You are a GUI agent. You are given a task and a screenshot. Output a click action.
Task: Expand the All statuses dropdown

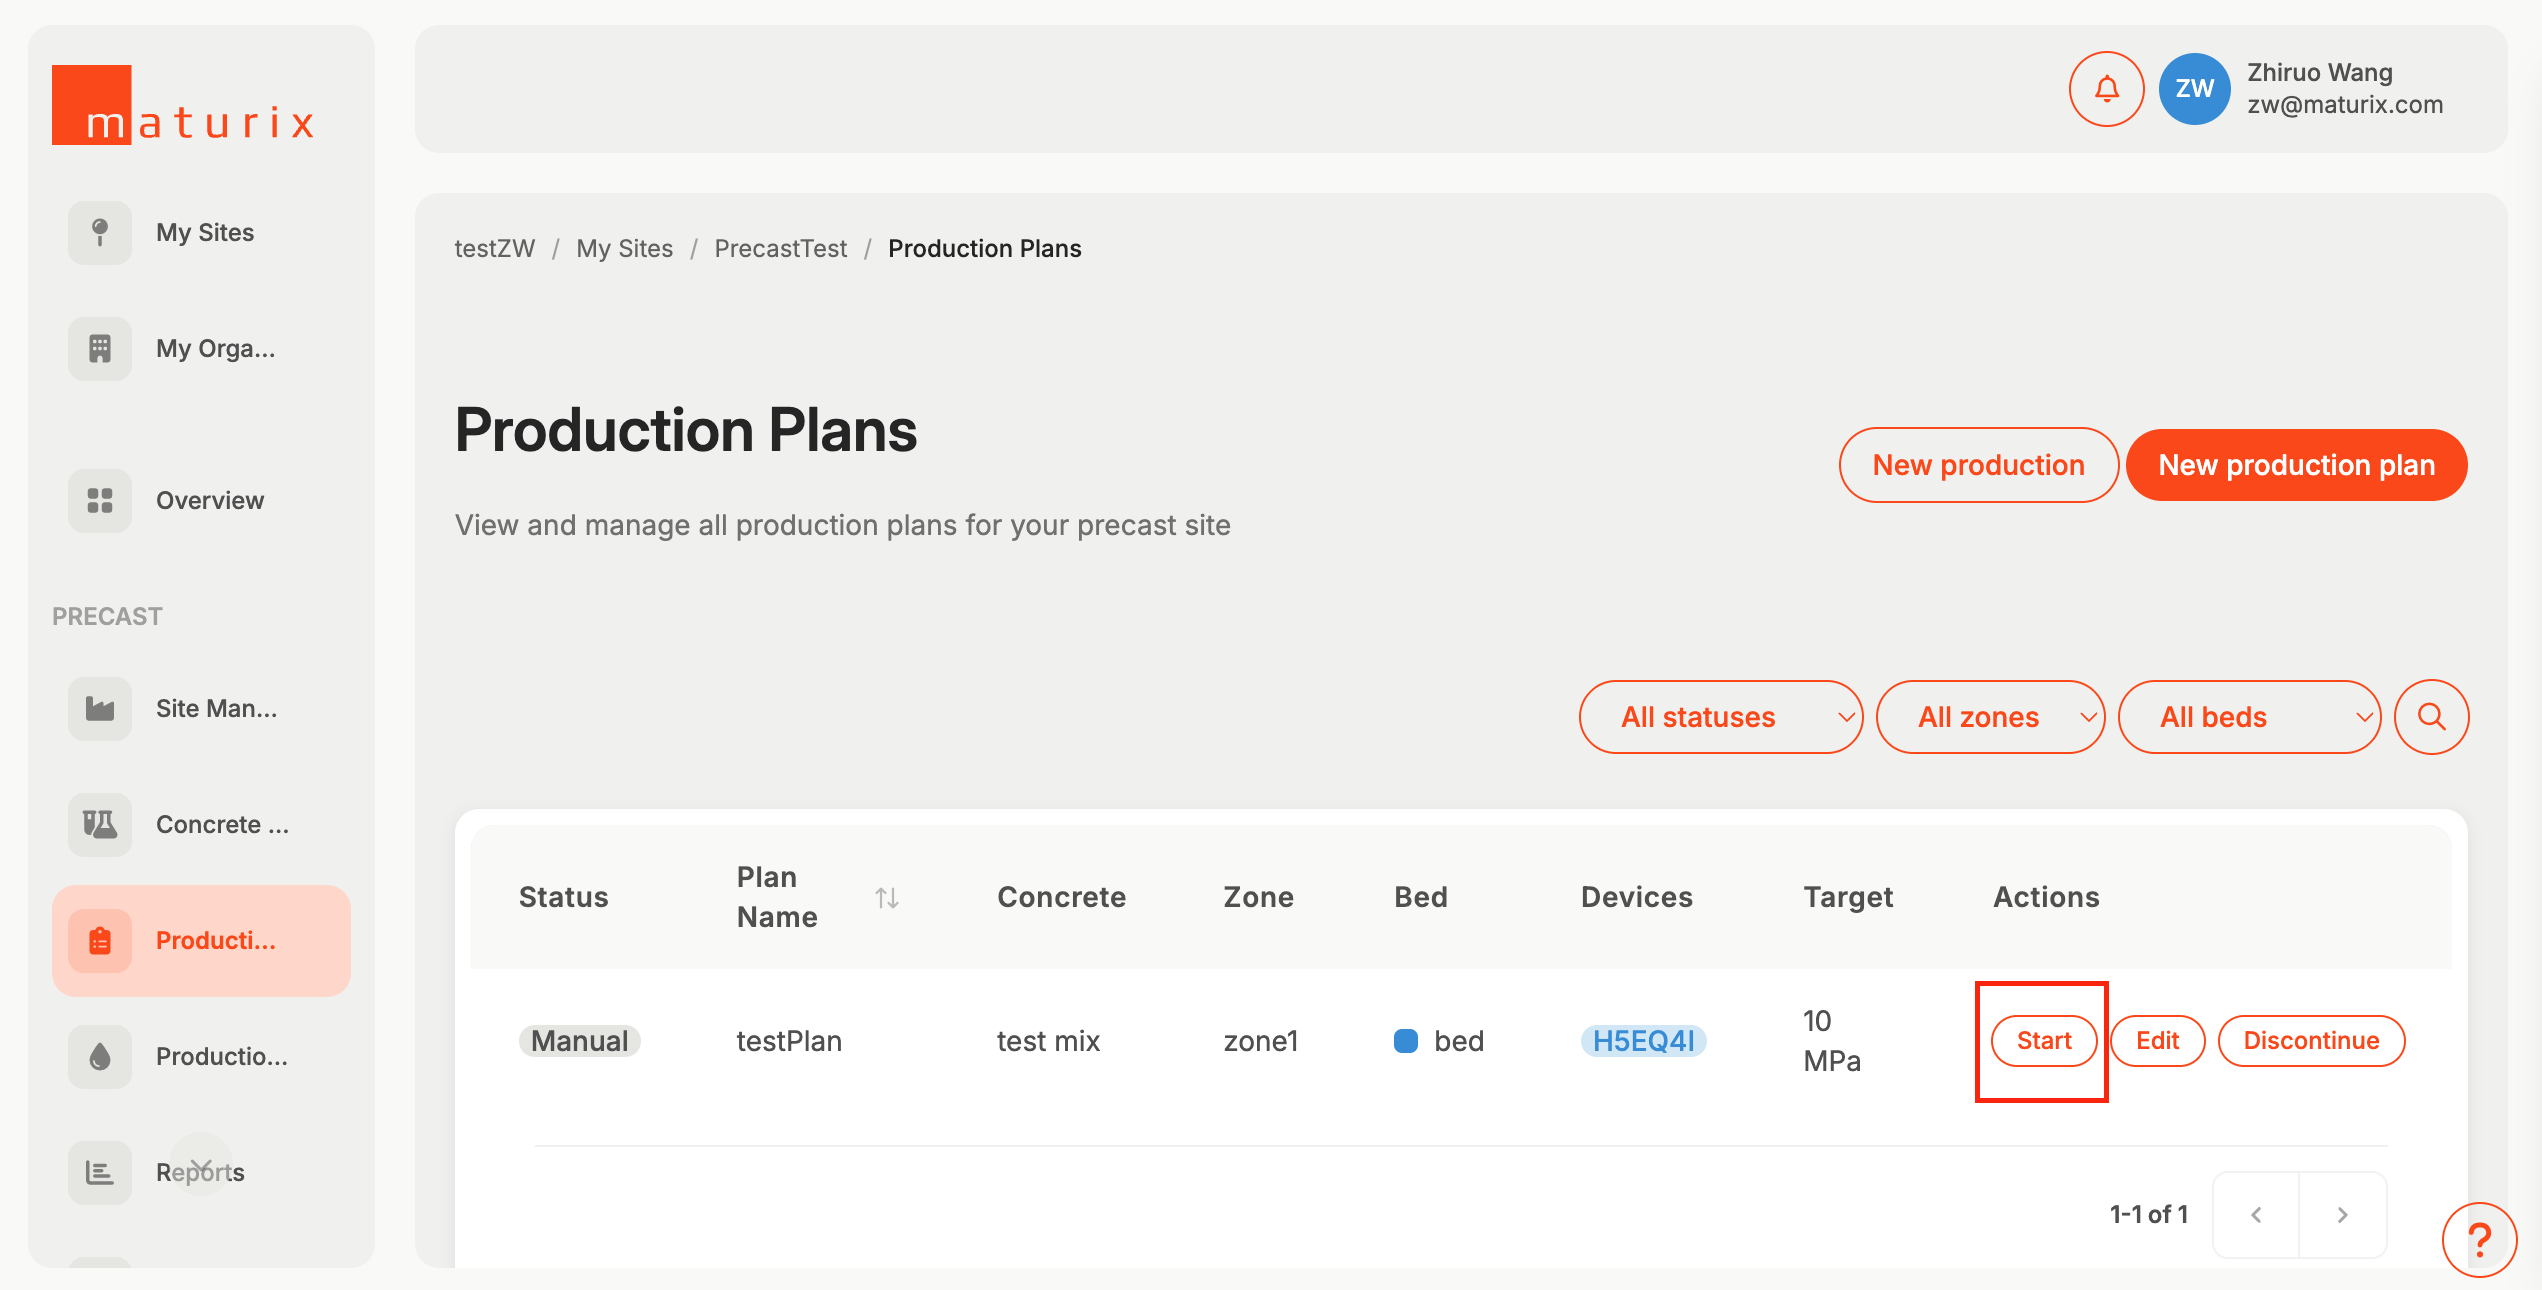click(x=1720, y=717)
